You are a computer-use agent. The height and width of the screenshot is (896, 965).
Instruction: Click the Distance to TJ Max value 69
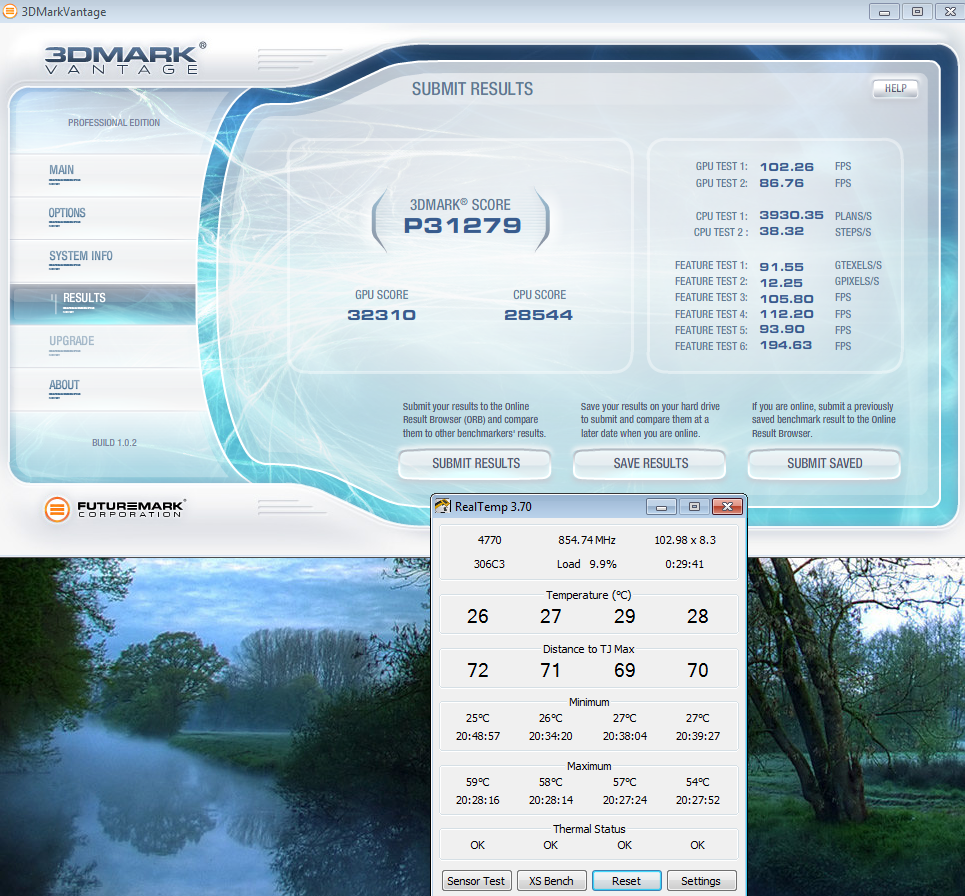[x=625, y=670]
